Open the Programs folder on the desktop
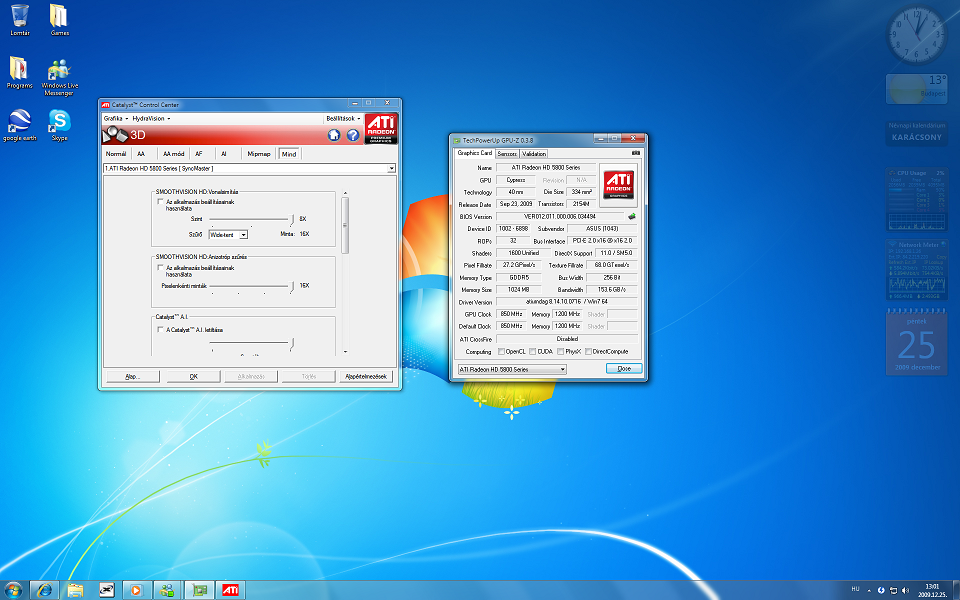960x600 pixels. click(19, 72)
